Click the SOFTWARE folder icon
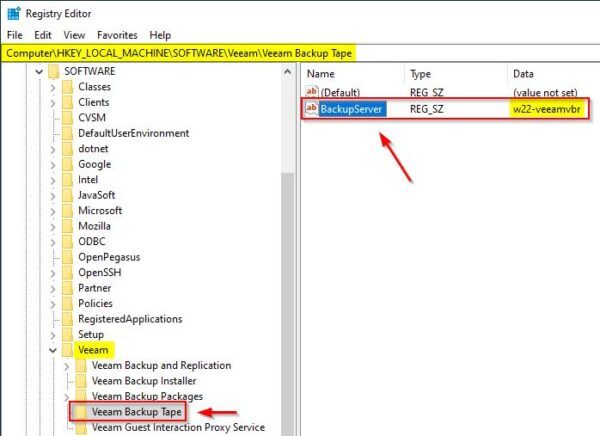 pos(54,71)
